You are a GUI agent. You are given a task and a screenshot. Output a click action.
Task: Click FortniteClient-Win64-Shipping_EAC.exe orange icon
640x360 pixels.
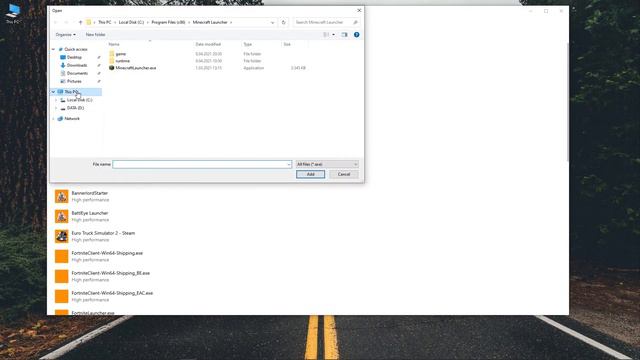(x=62, y=296)
